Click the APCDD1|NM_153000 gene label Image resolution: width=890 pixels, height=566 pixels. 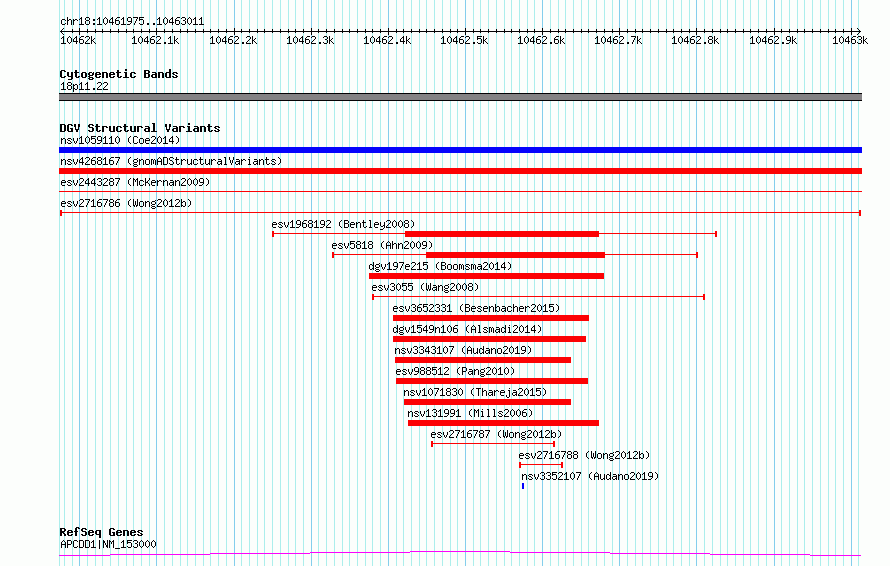click(x=108, y=544)
